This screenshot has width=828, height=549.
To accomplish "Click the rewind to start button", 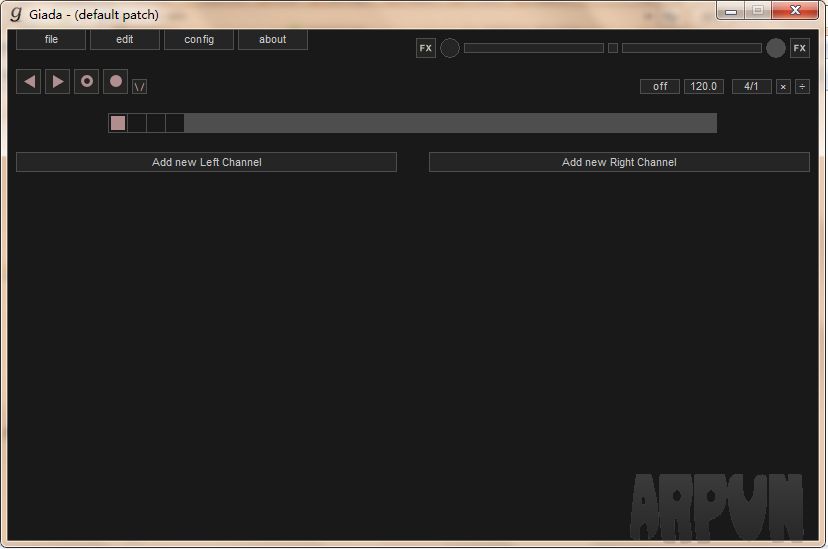I will click(x=30, y=82).
